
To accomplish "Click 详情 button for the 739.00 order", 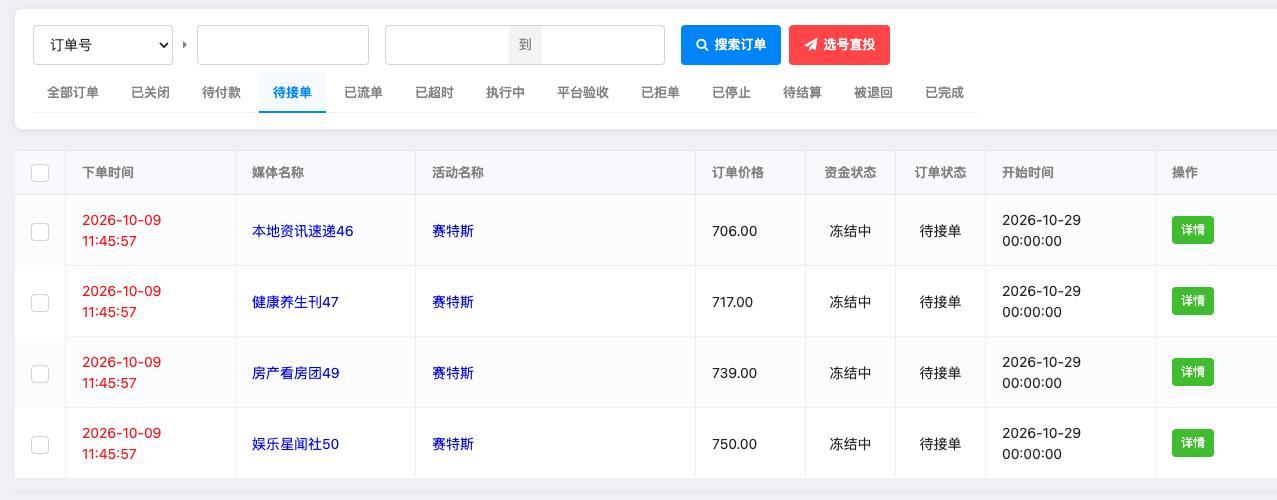I will (1193, 372).
